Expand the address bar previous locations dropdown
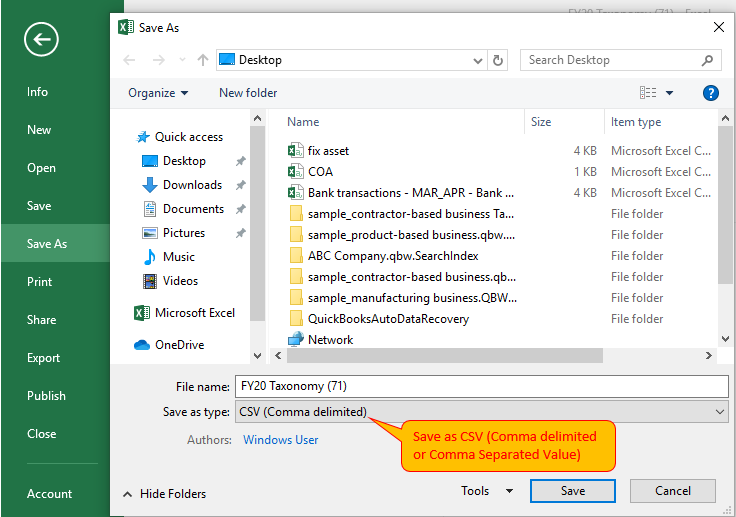Image resolution: width=736 pixels, height=517 pixels. pyautogui.click(x=478, y=61)
